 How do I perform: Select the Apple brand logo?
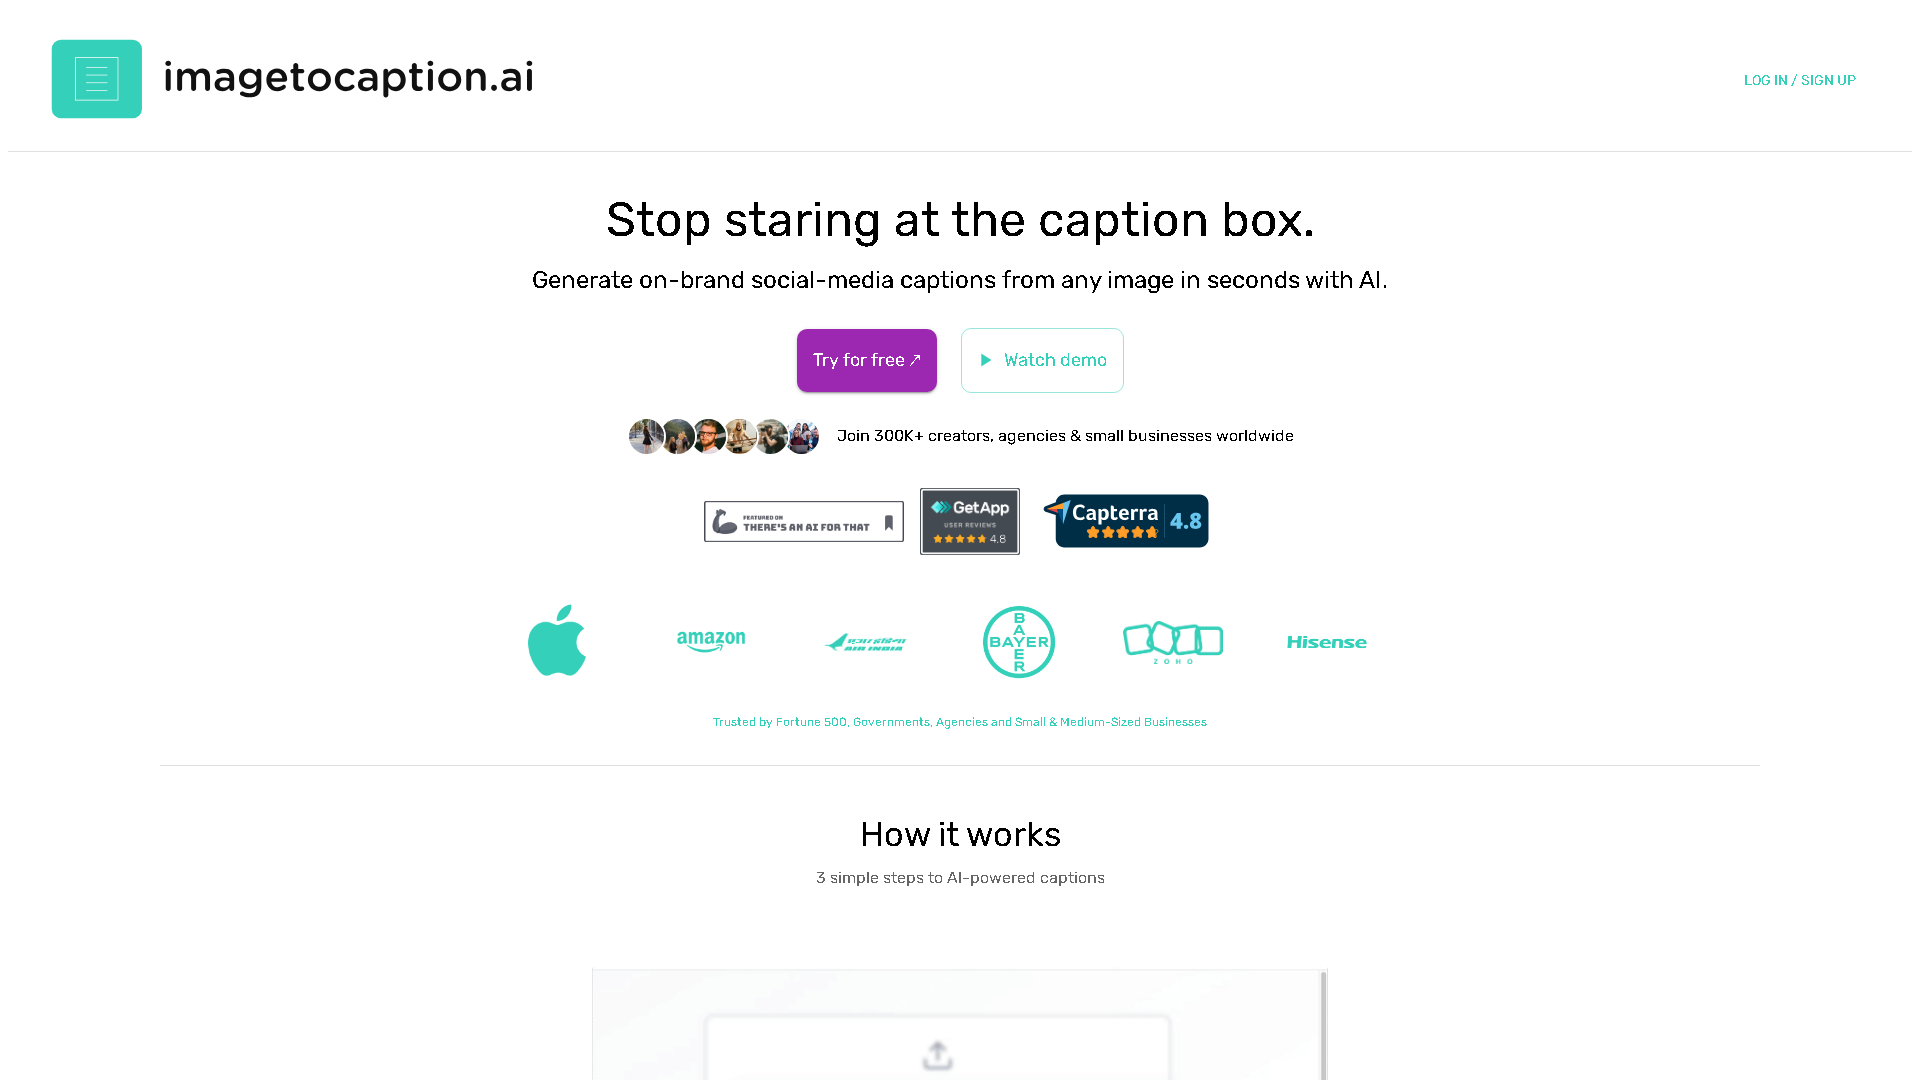point(557,641)
